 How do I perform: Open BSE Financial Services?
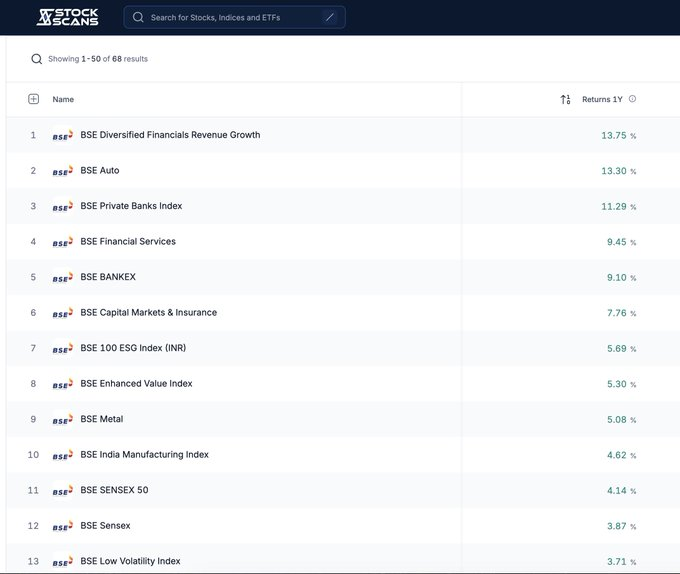(x=128, y=241)
